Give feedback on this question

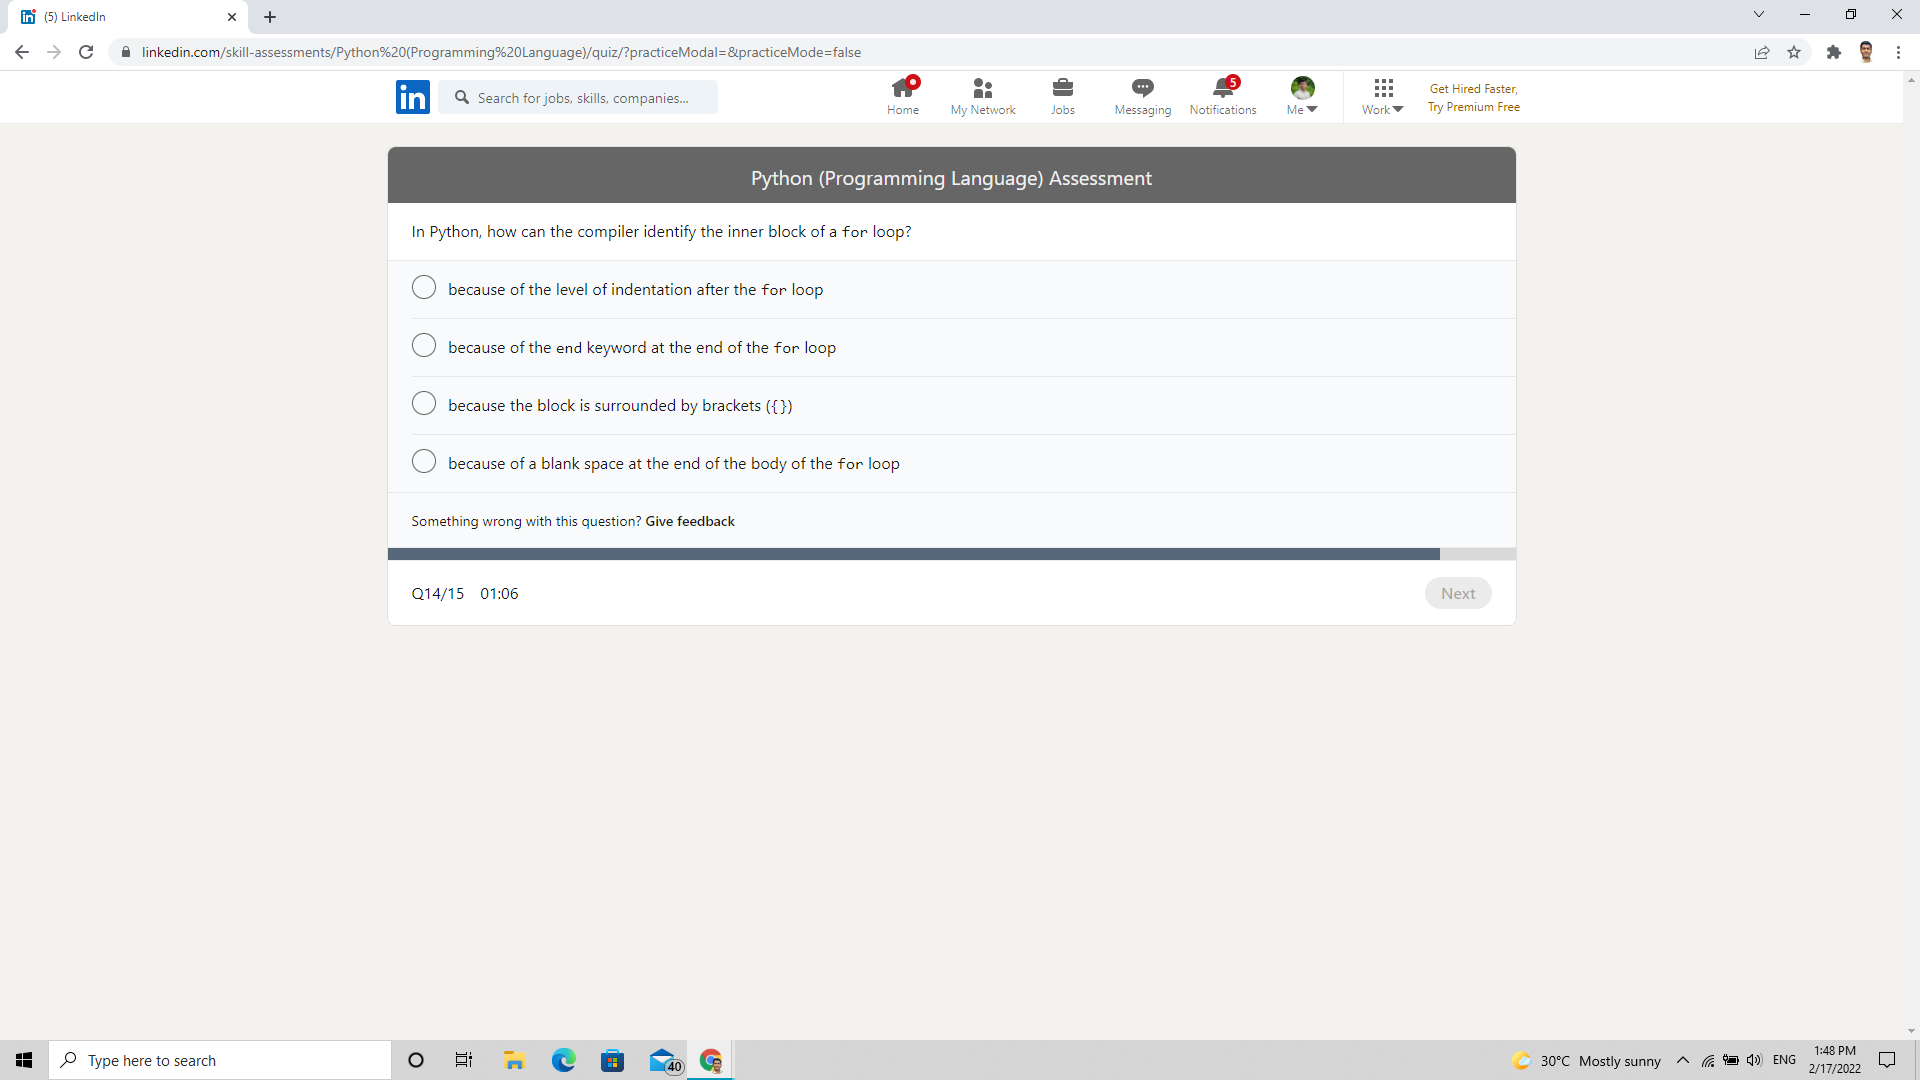(689, 521)
